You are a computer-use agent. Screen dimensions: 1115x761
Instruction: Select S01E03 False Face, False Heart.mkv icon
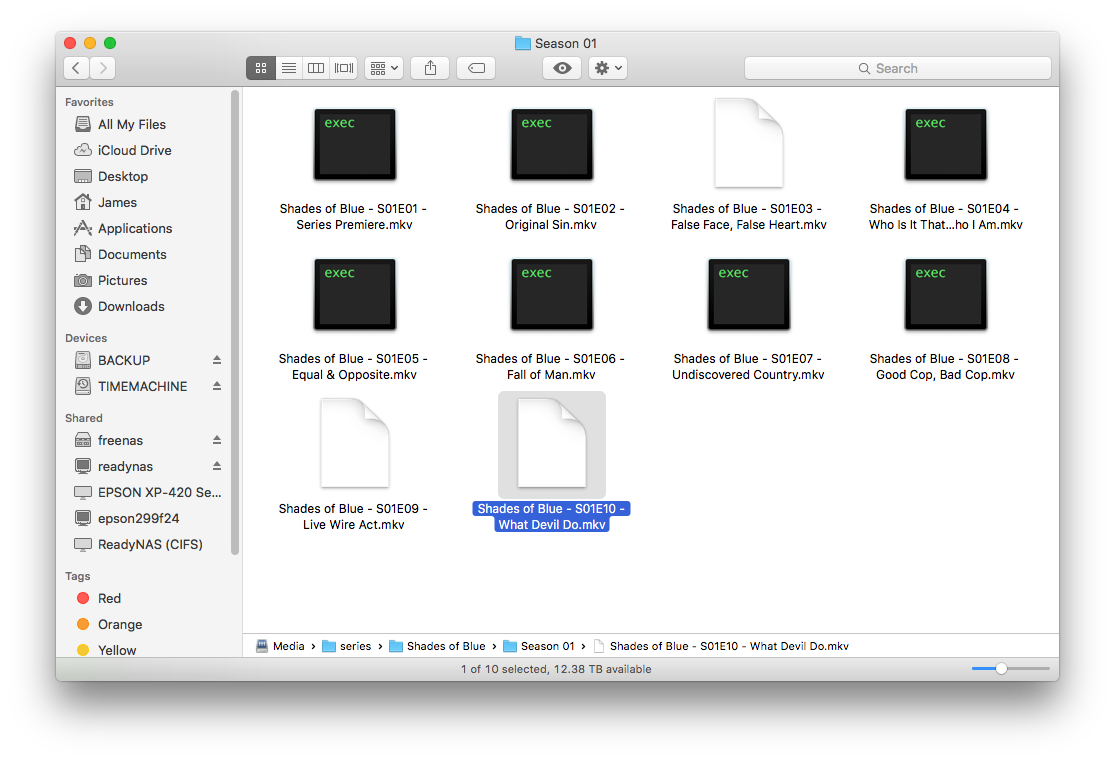pos(749,143)
